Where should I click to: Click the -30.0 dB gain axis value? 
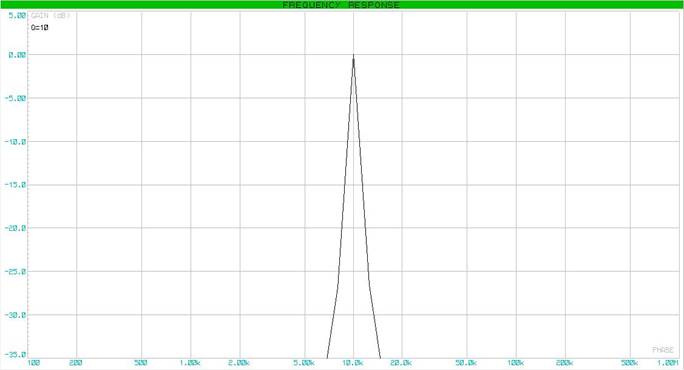pos(16,315)
